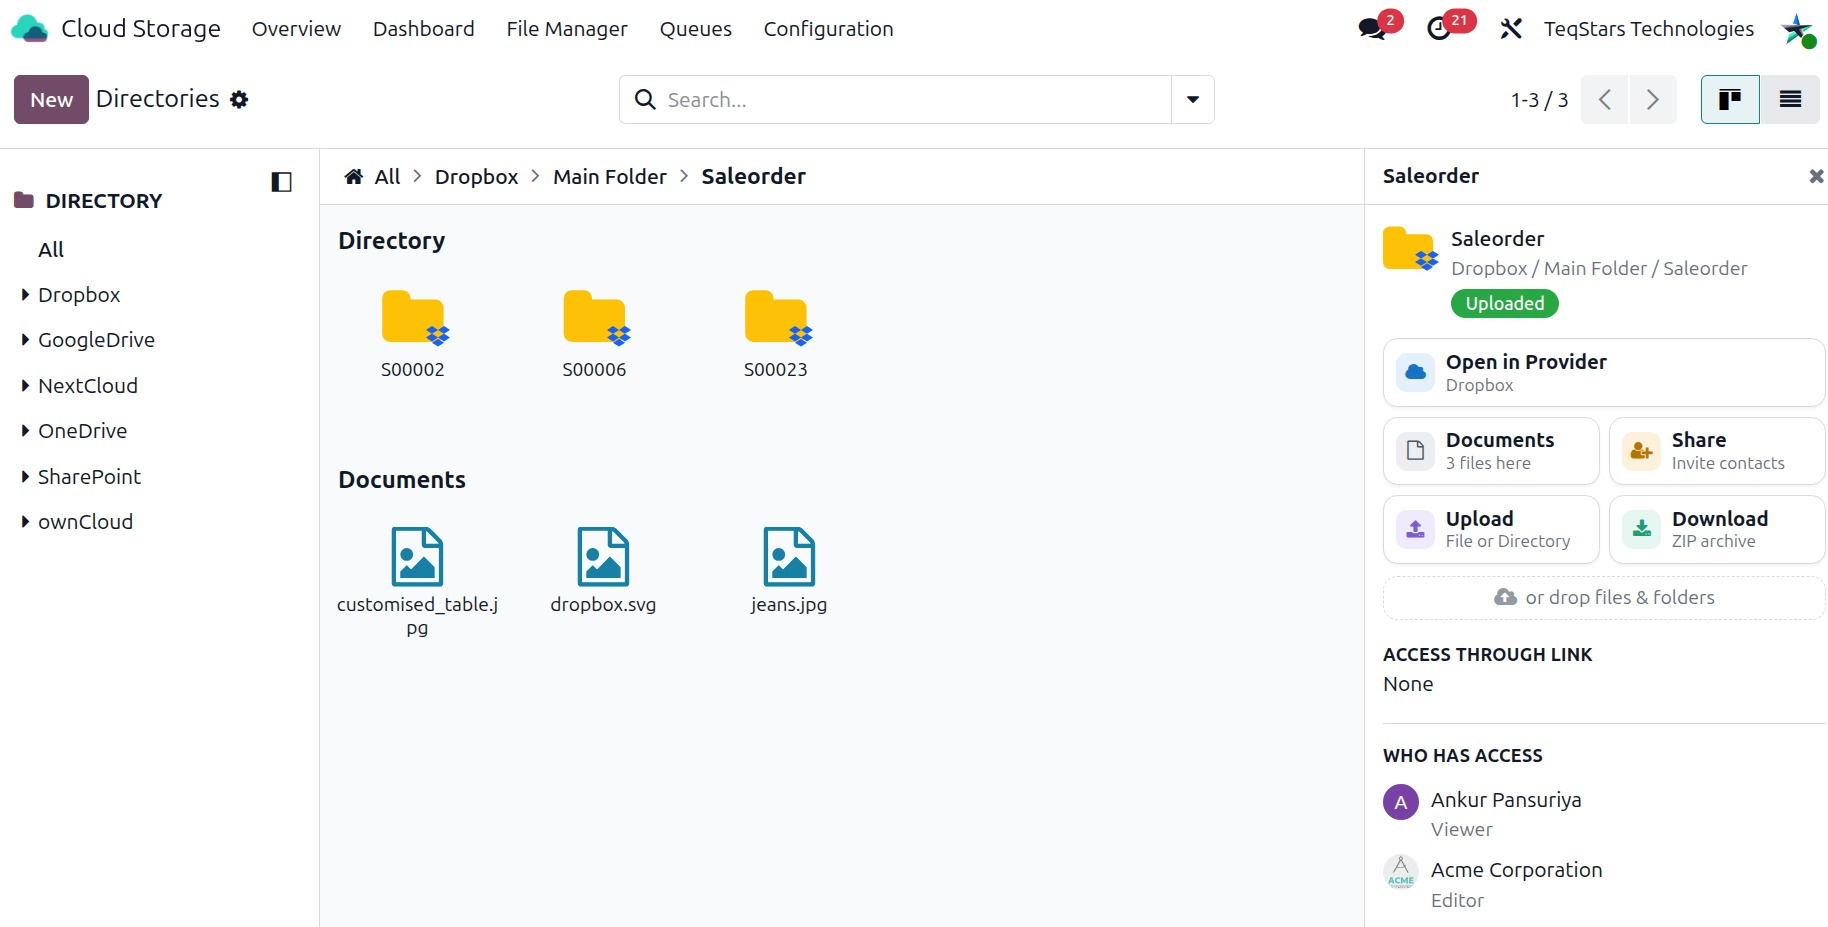Click the Saleorder folder icon in details panel

(x=1410, y=249)
